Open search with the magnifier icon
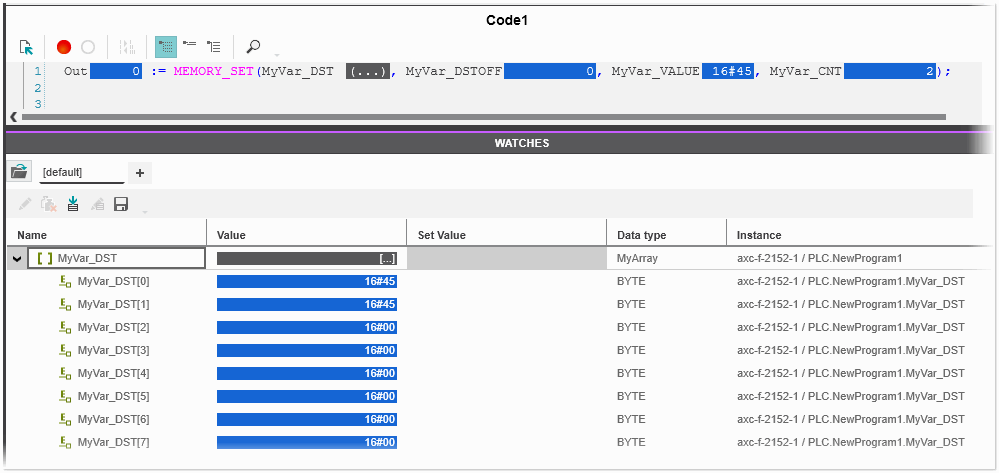The image size is (999, 473). (253, 47)
